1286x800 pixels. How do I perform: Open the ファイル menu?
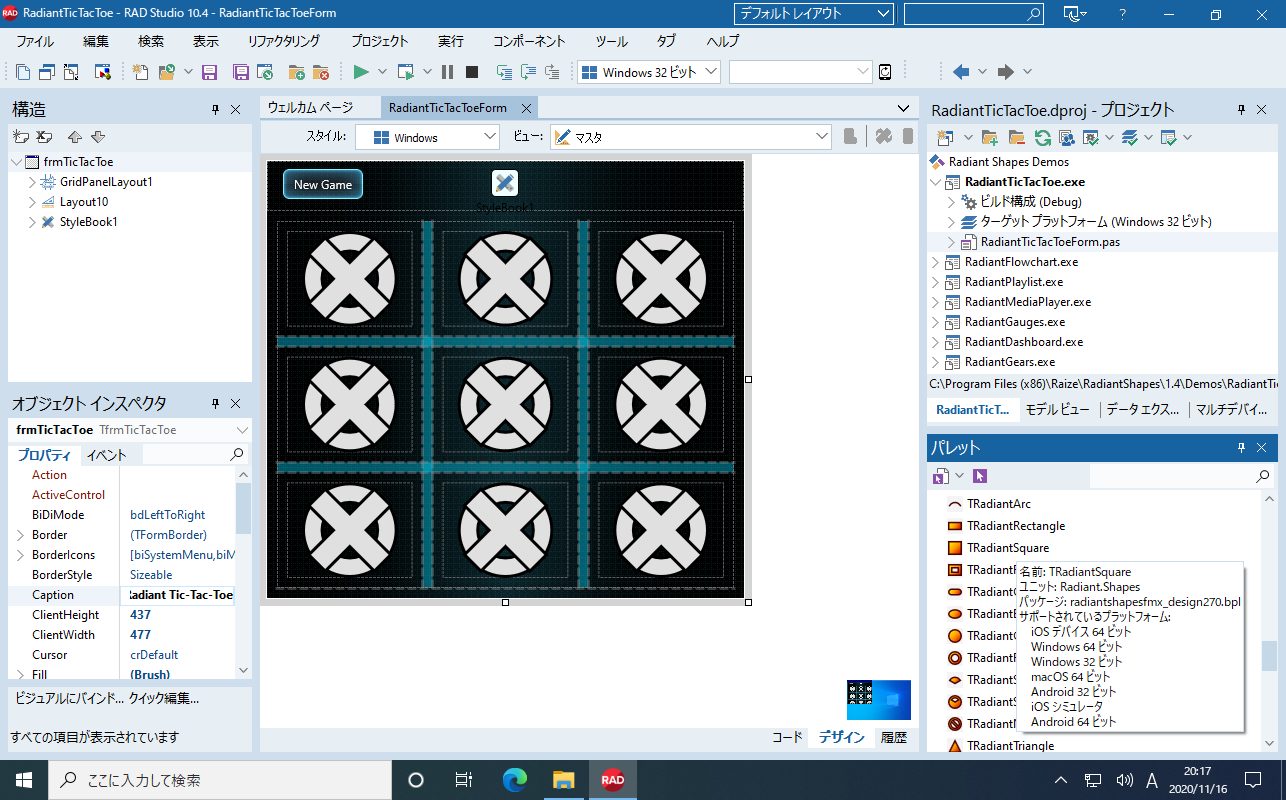[x=36, y=41]
